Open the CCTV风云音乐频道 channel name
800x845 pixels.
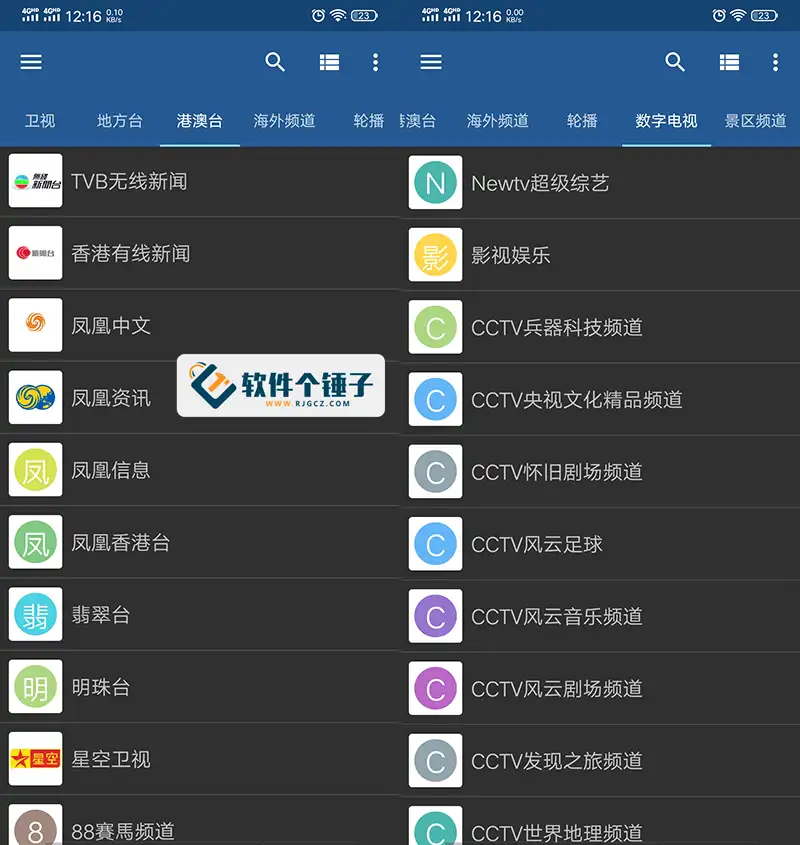557,617
